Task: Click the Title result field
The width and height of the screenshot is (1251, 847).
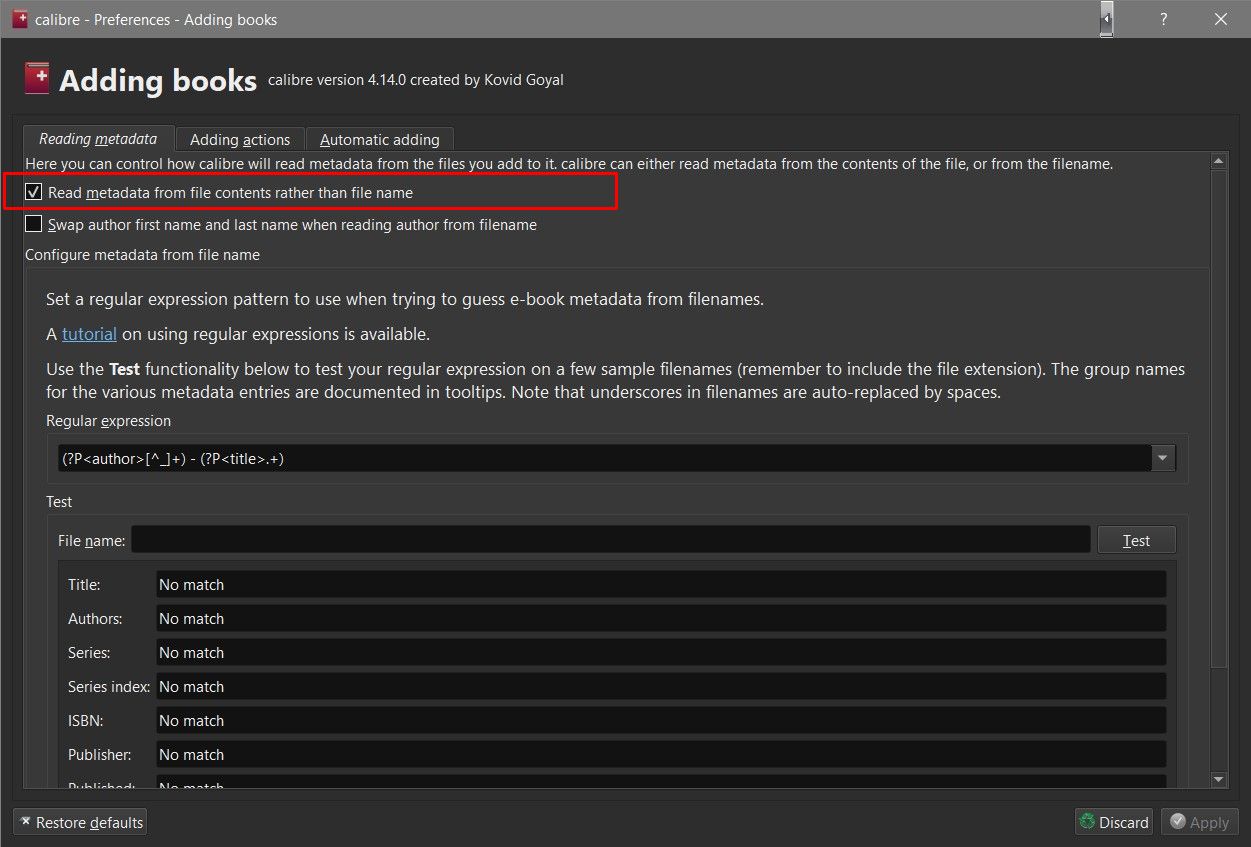Action: pos(661,585)
